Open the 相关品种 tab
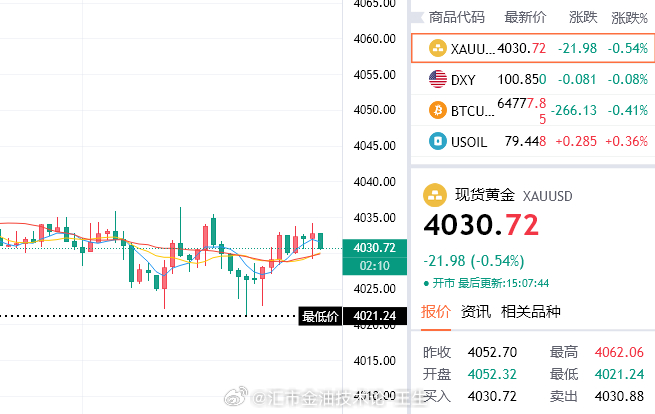 pyautogui.click(x=531, y=312)
